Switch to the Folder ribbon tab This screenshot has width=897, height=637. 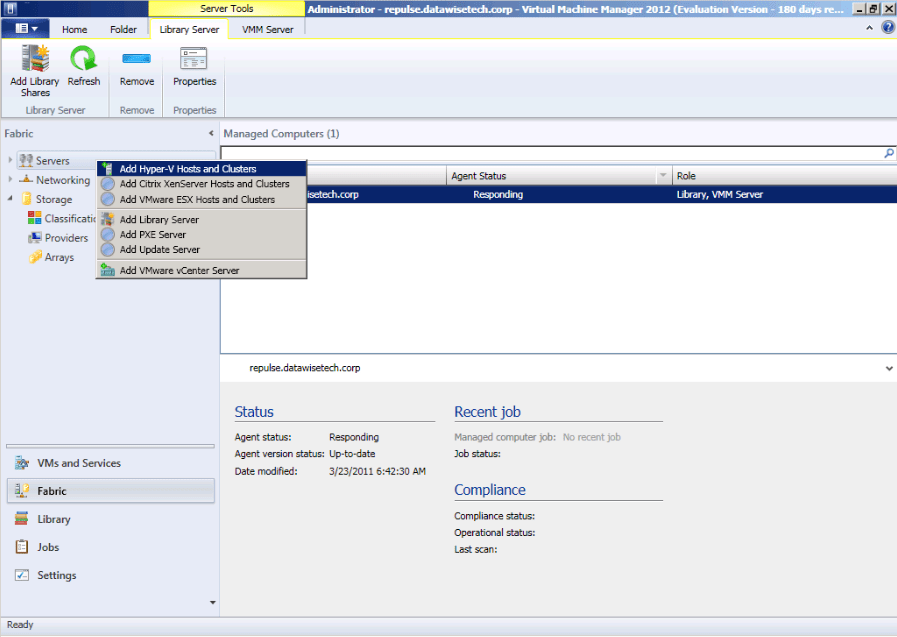(124, 30)
